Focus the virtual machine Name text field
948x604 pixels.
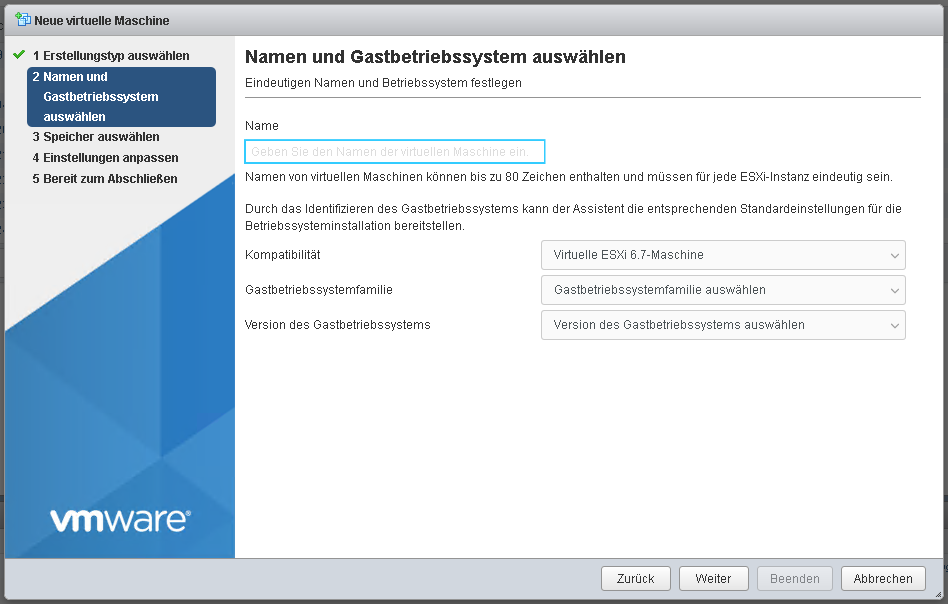coord(395,152)
